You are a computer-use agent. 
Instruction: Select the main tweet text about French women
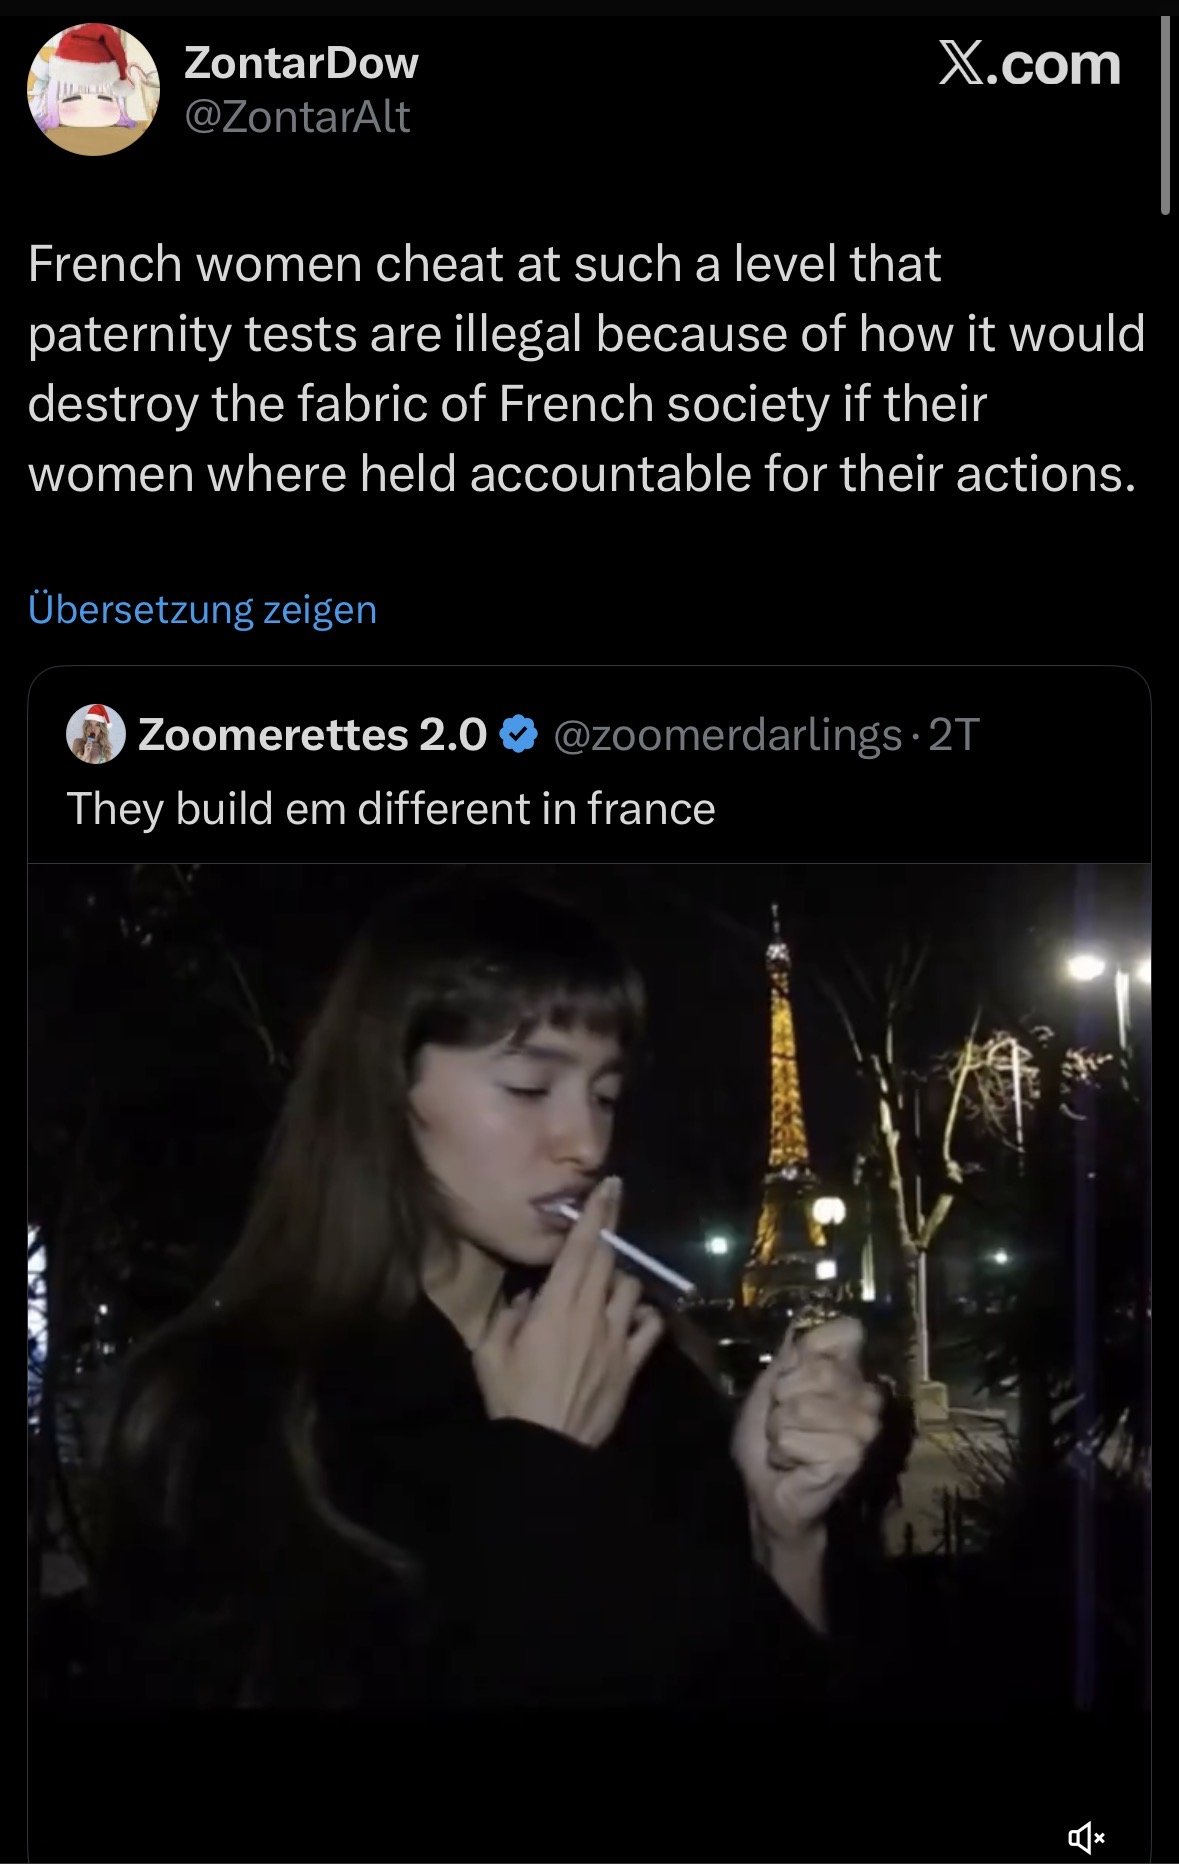click(x=586, y=369)
